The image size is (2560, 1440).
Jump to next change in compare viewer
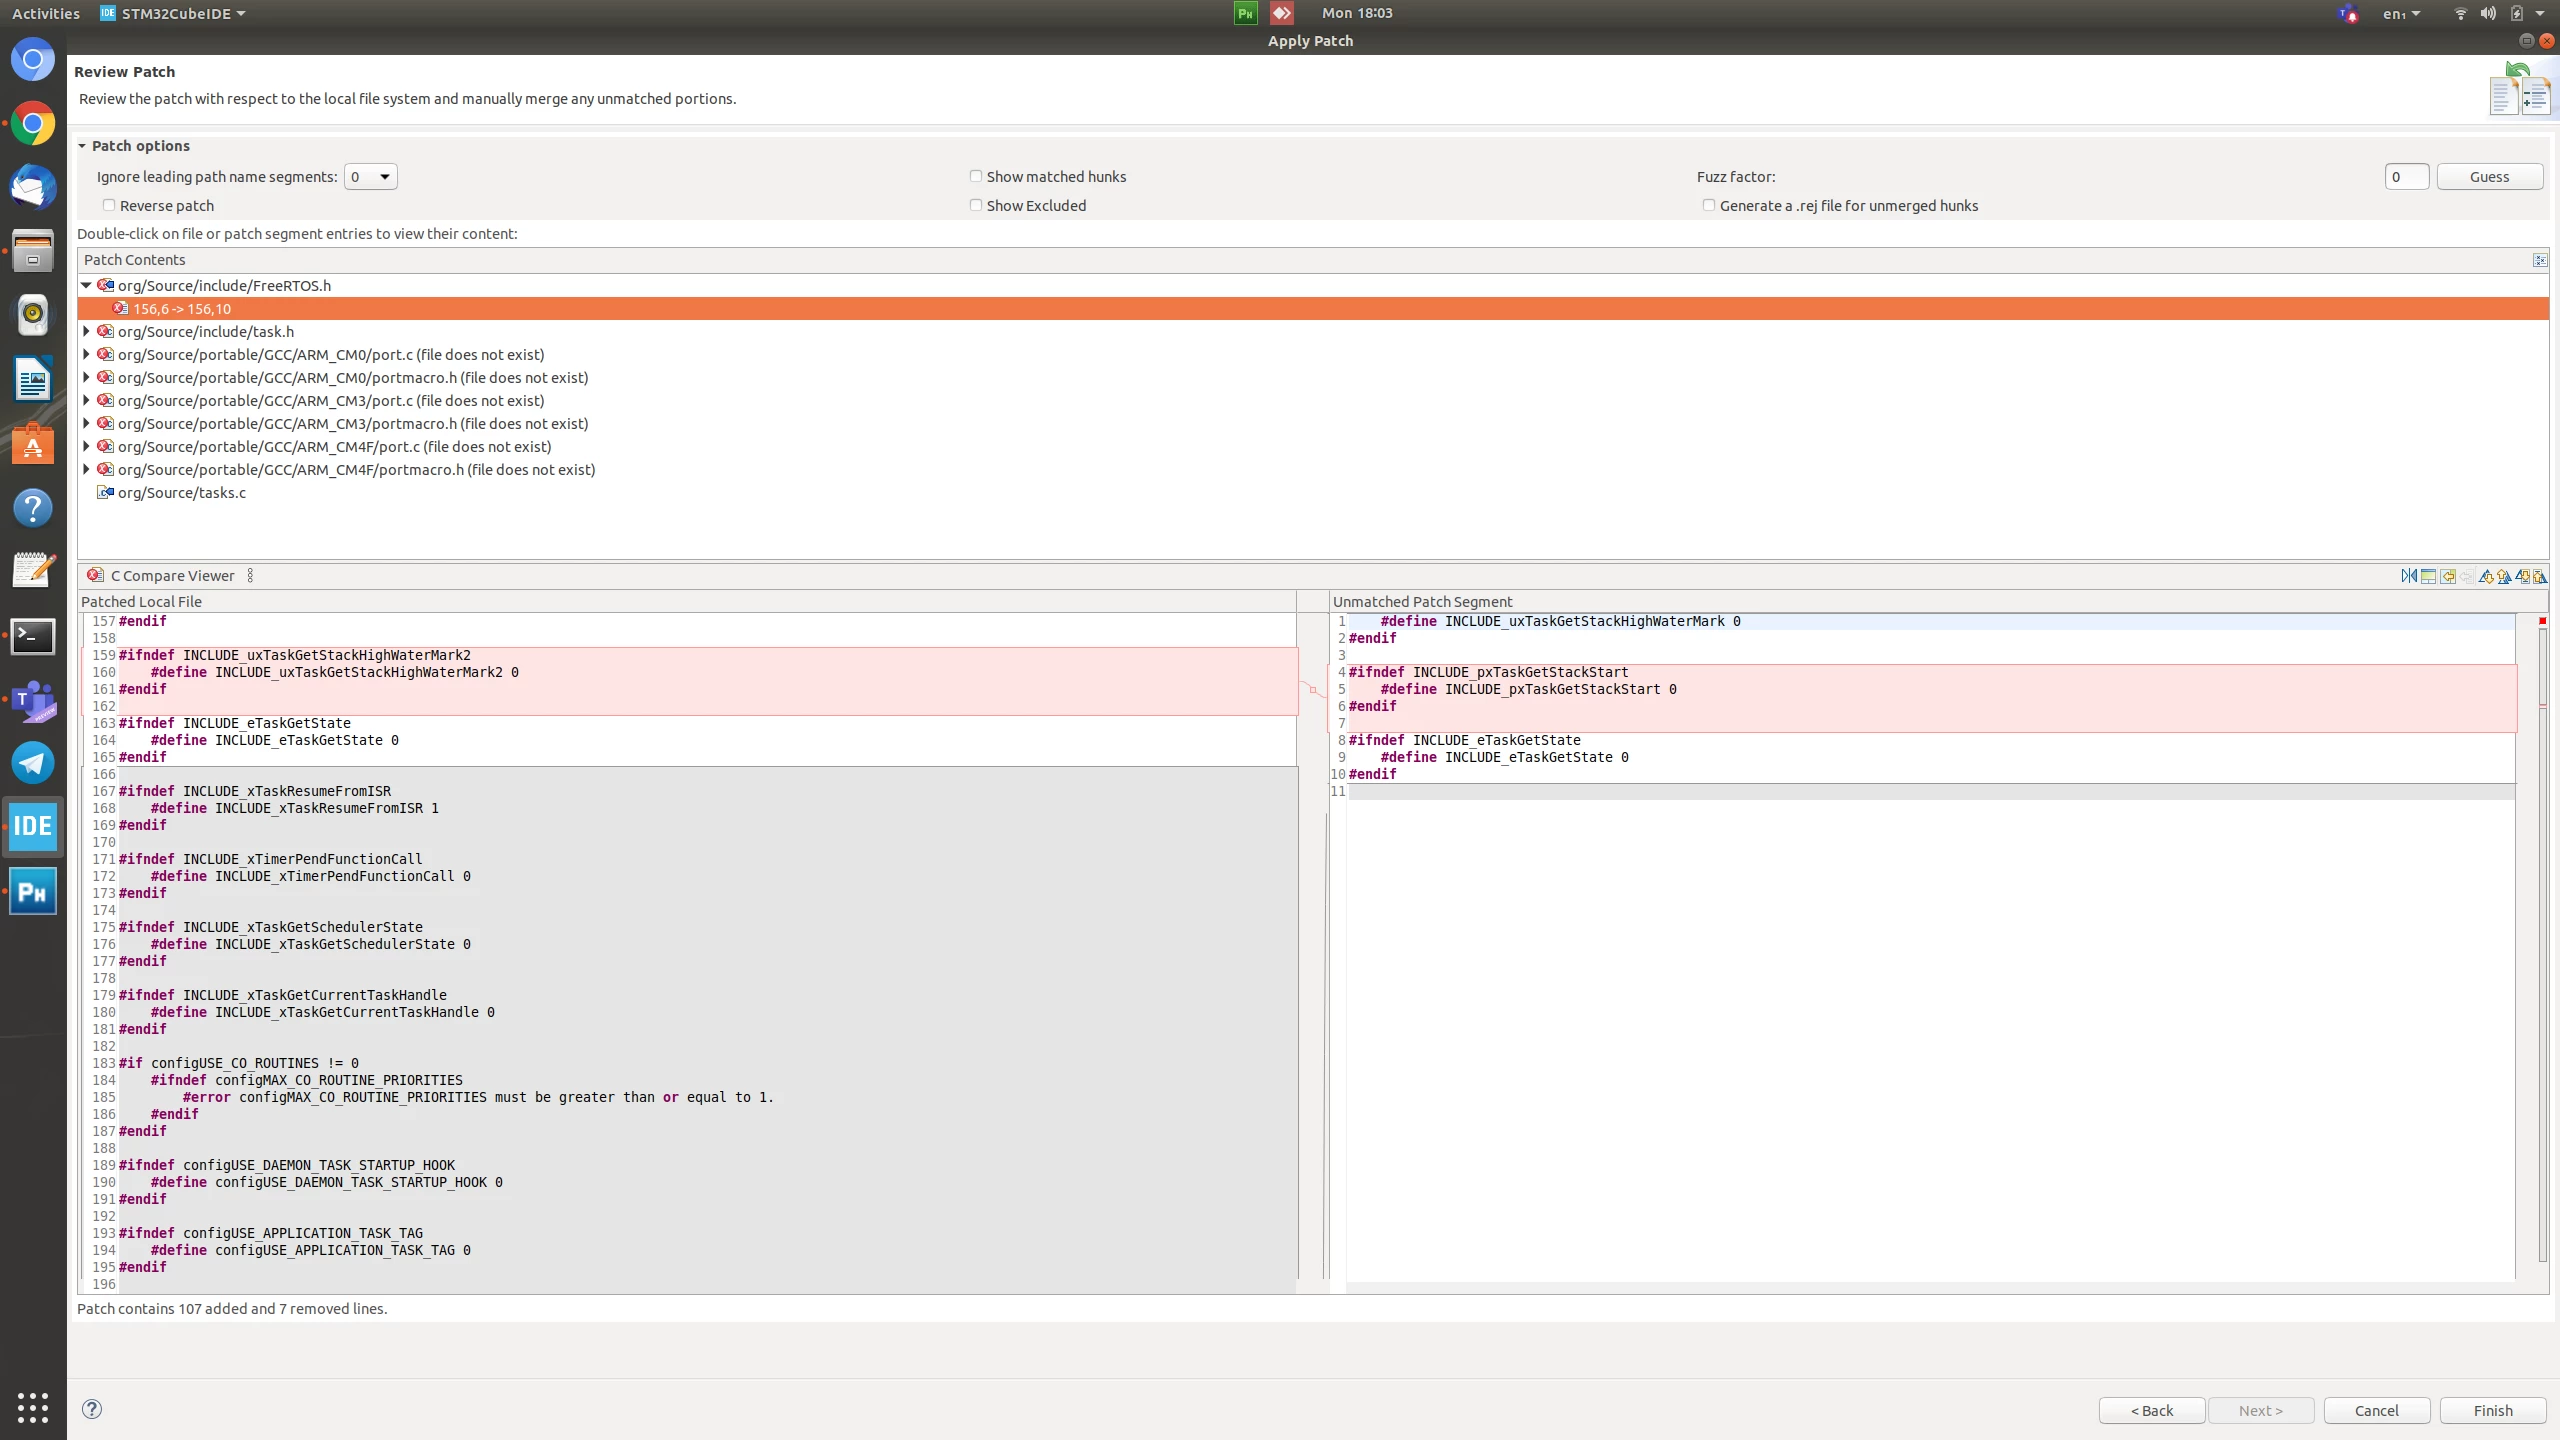(2522, 576)
